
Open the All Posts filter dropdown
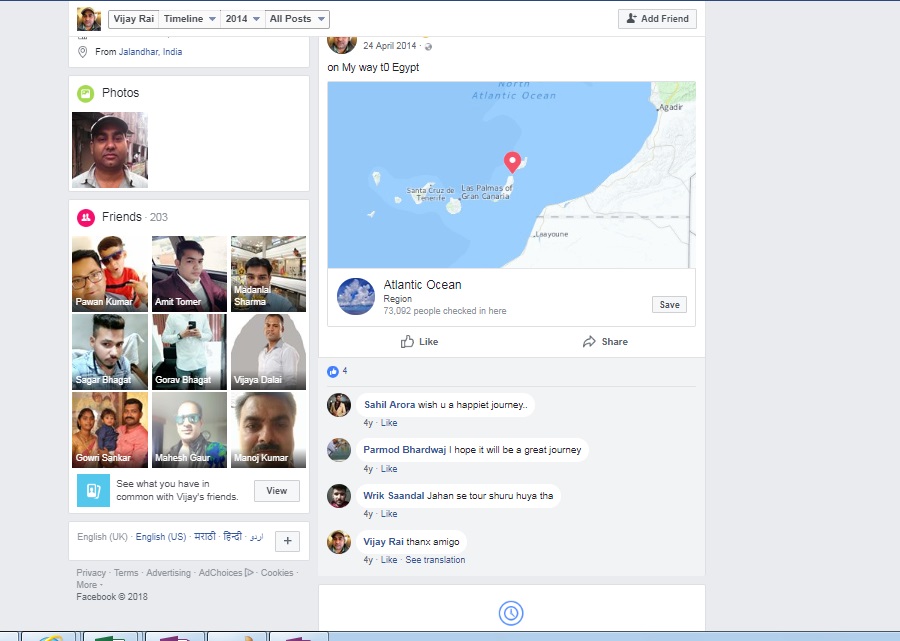pyautogui.click(x=297, y=19)
